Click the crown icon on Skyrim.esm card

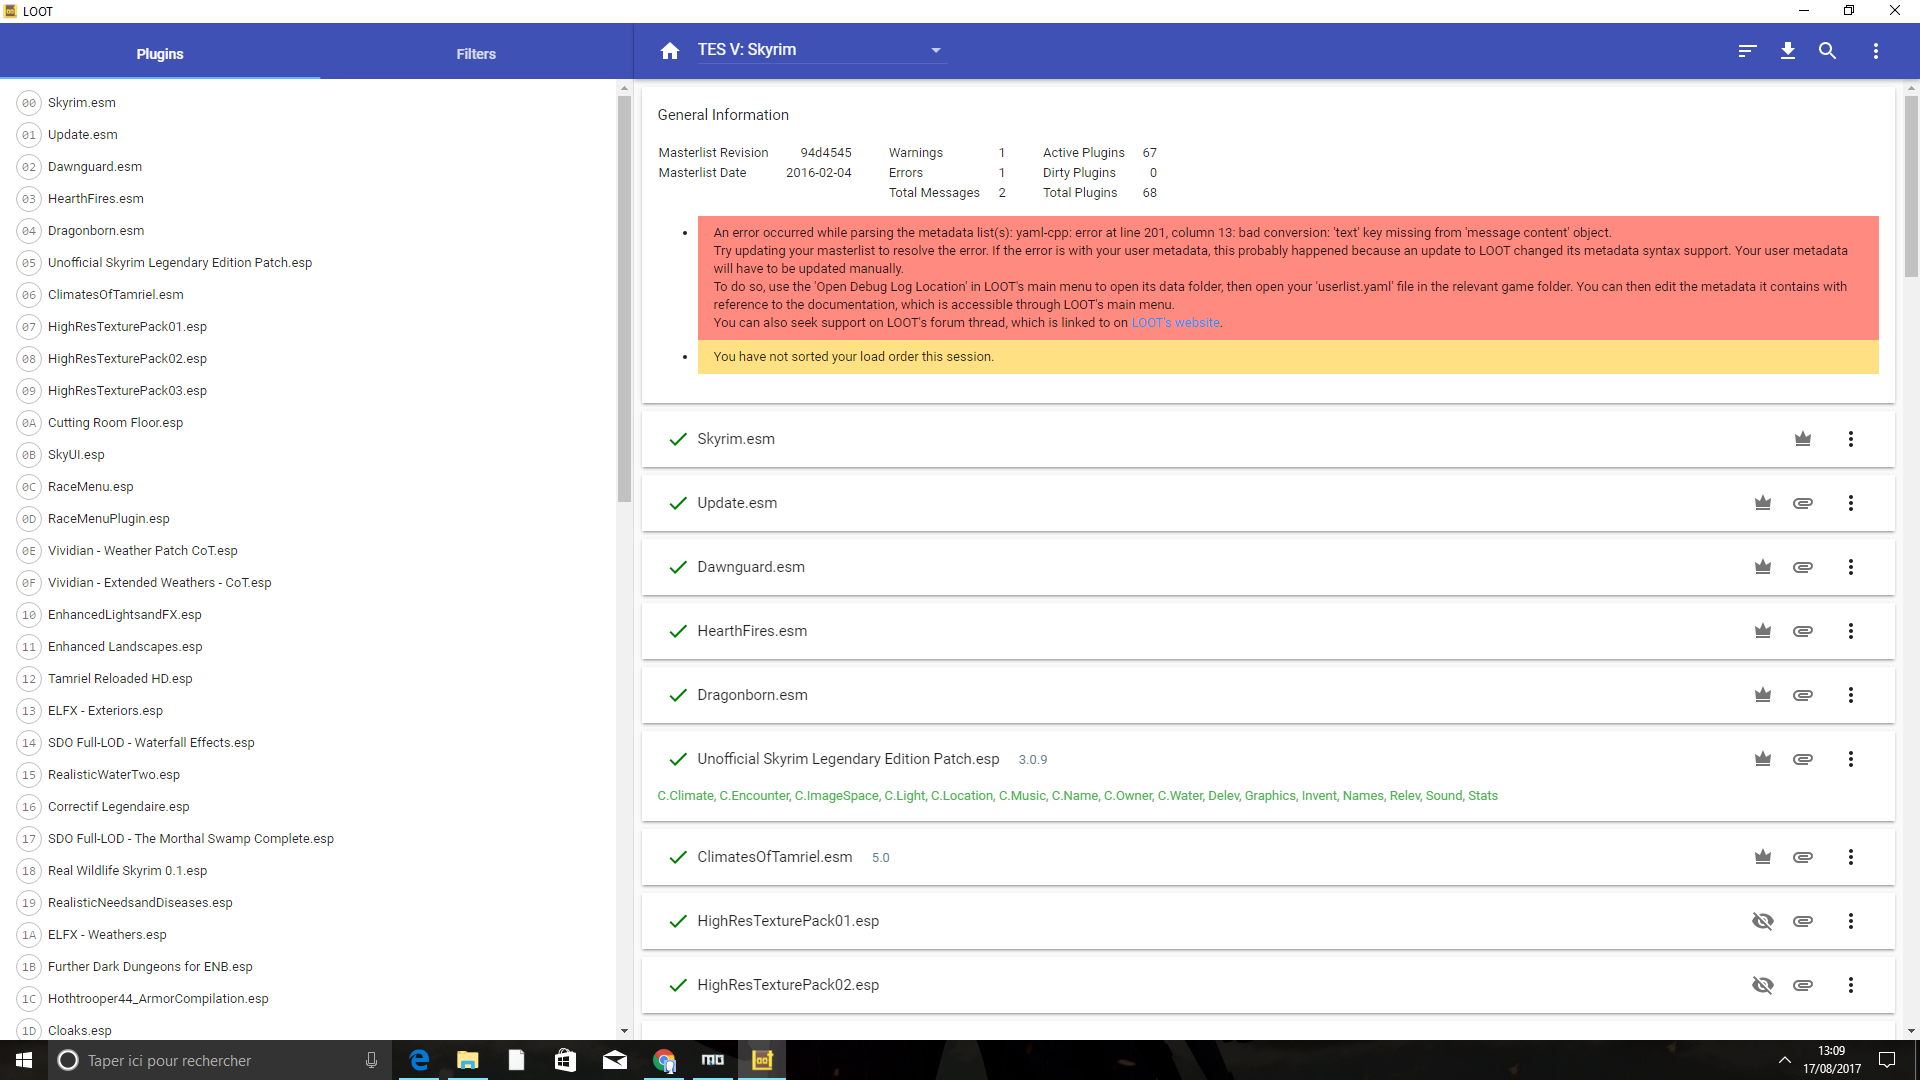coord(1803,439)
